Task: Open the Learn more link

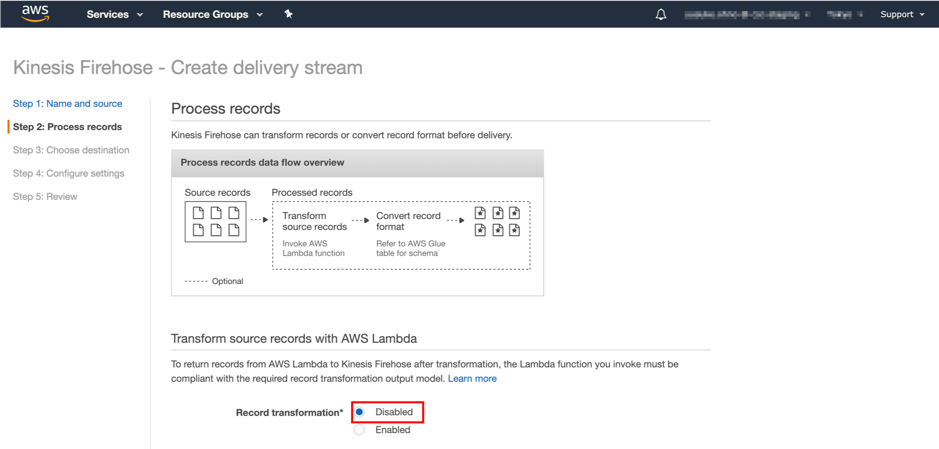Action: (x=472, y=378)
